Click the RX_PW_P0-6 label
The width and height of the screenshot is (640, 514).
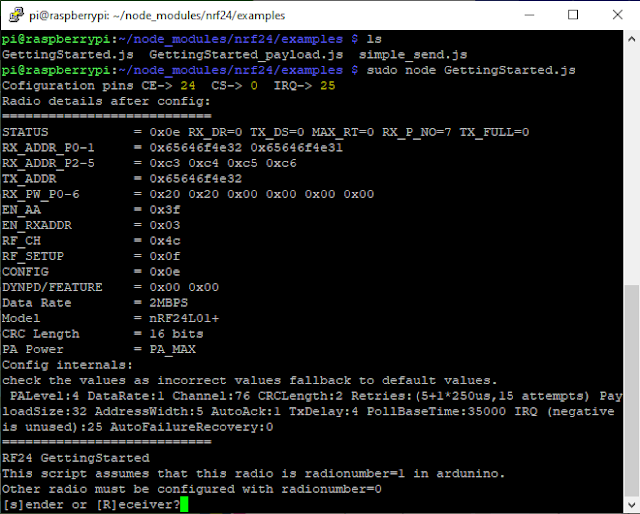(x=40, y=194)
